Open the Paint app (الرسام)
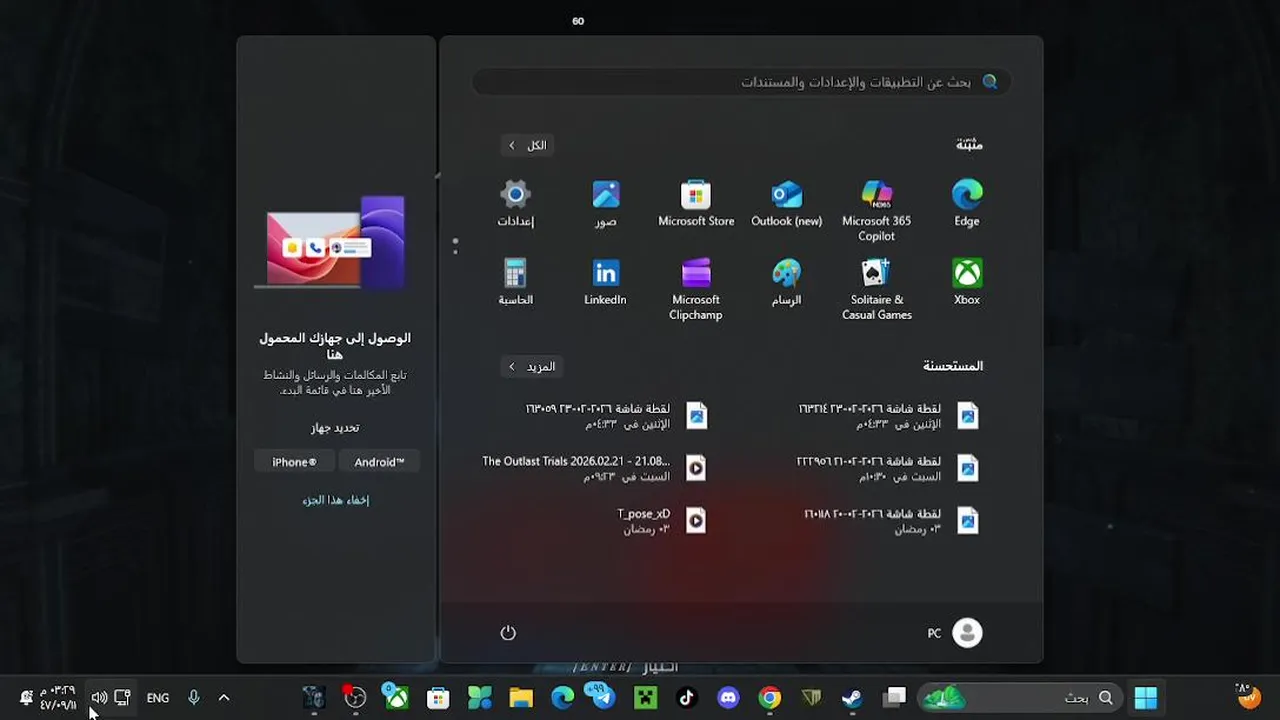Viewport: 1280px width, 720px height. [786, 283]
